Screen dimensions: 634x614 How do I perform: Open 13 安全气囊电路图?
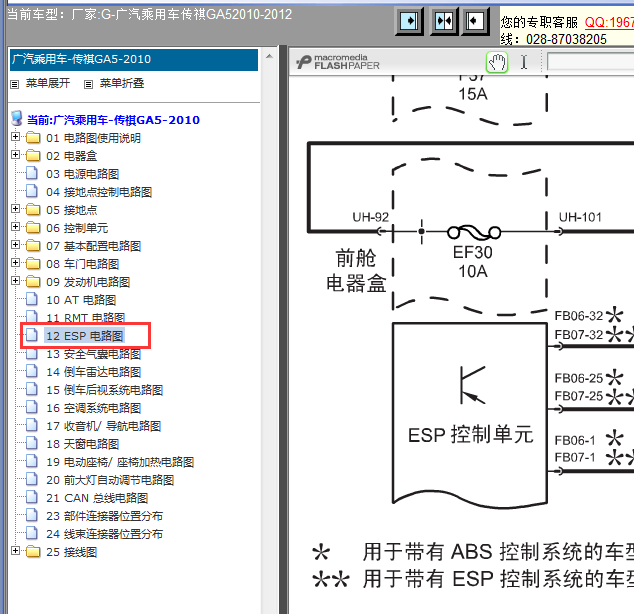click(93, 354)
